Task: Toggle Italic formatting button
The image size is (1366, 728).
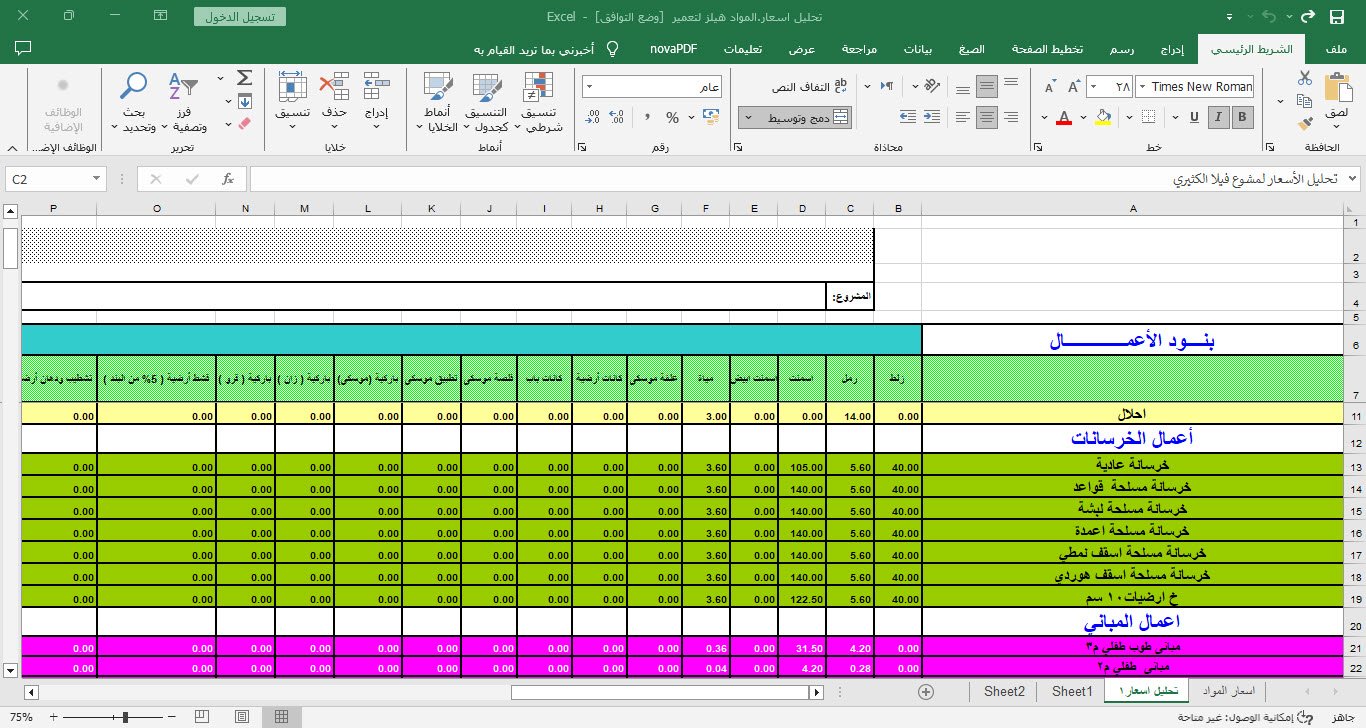Action: 1218,117
